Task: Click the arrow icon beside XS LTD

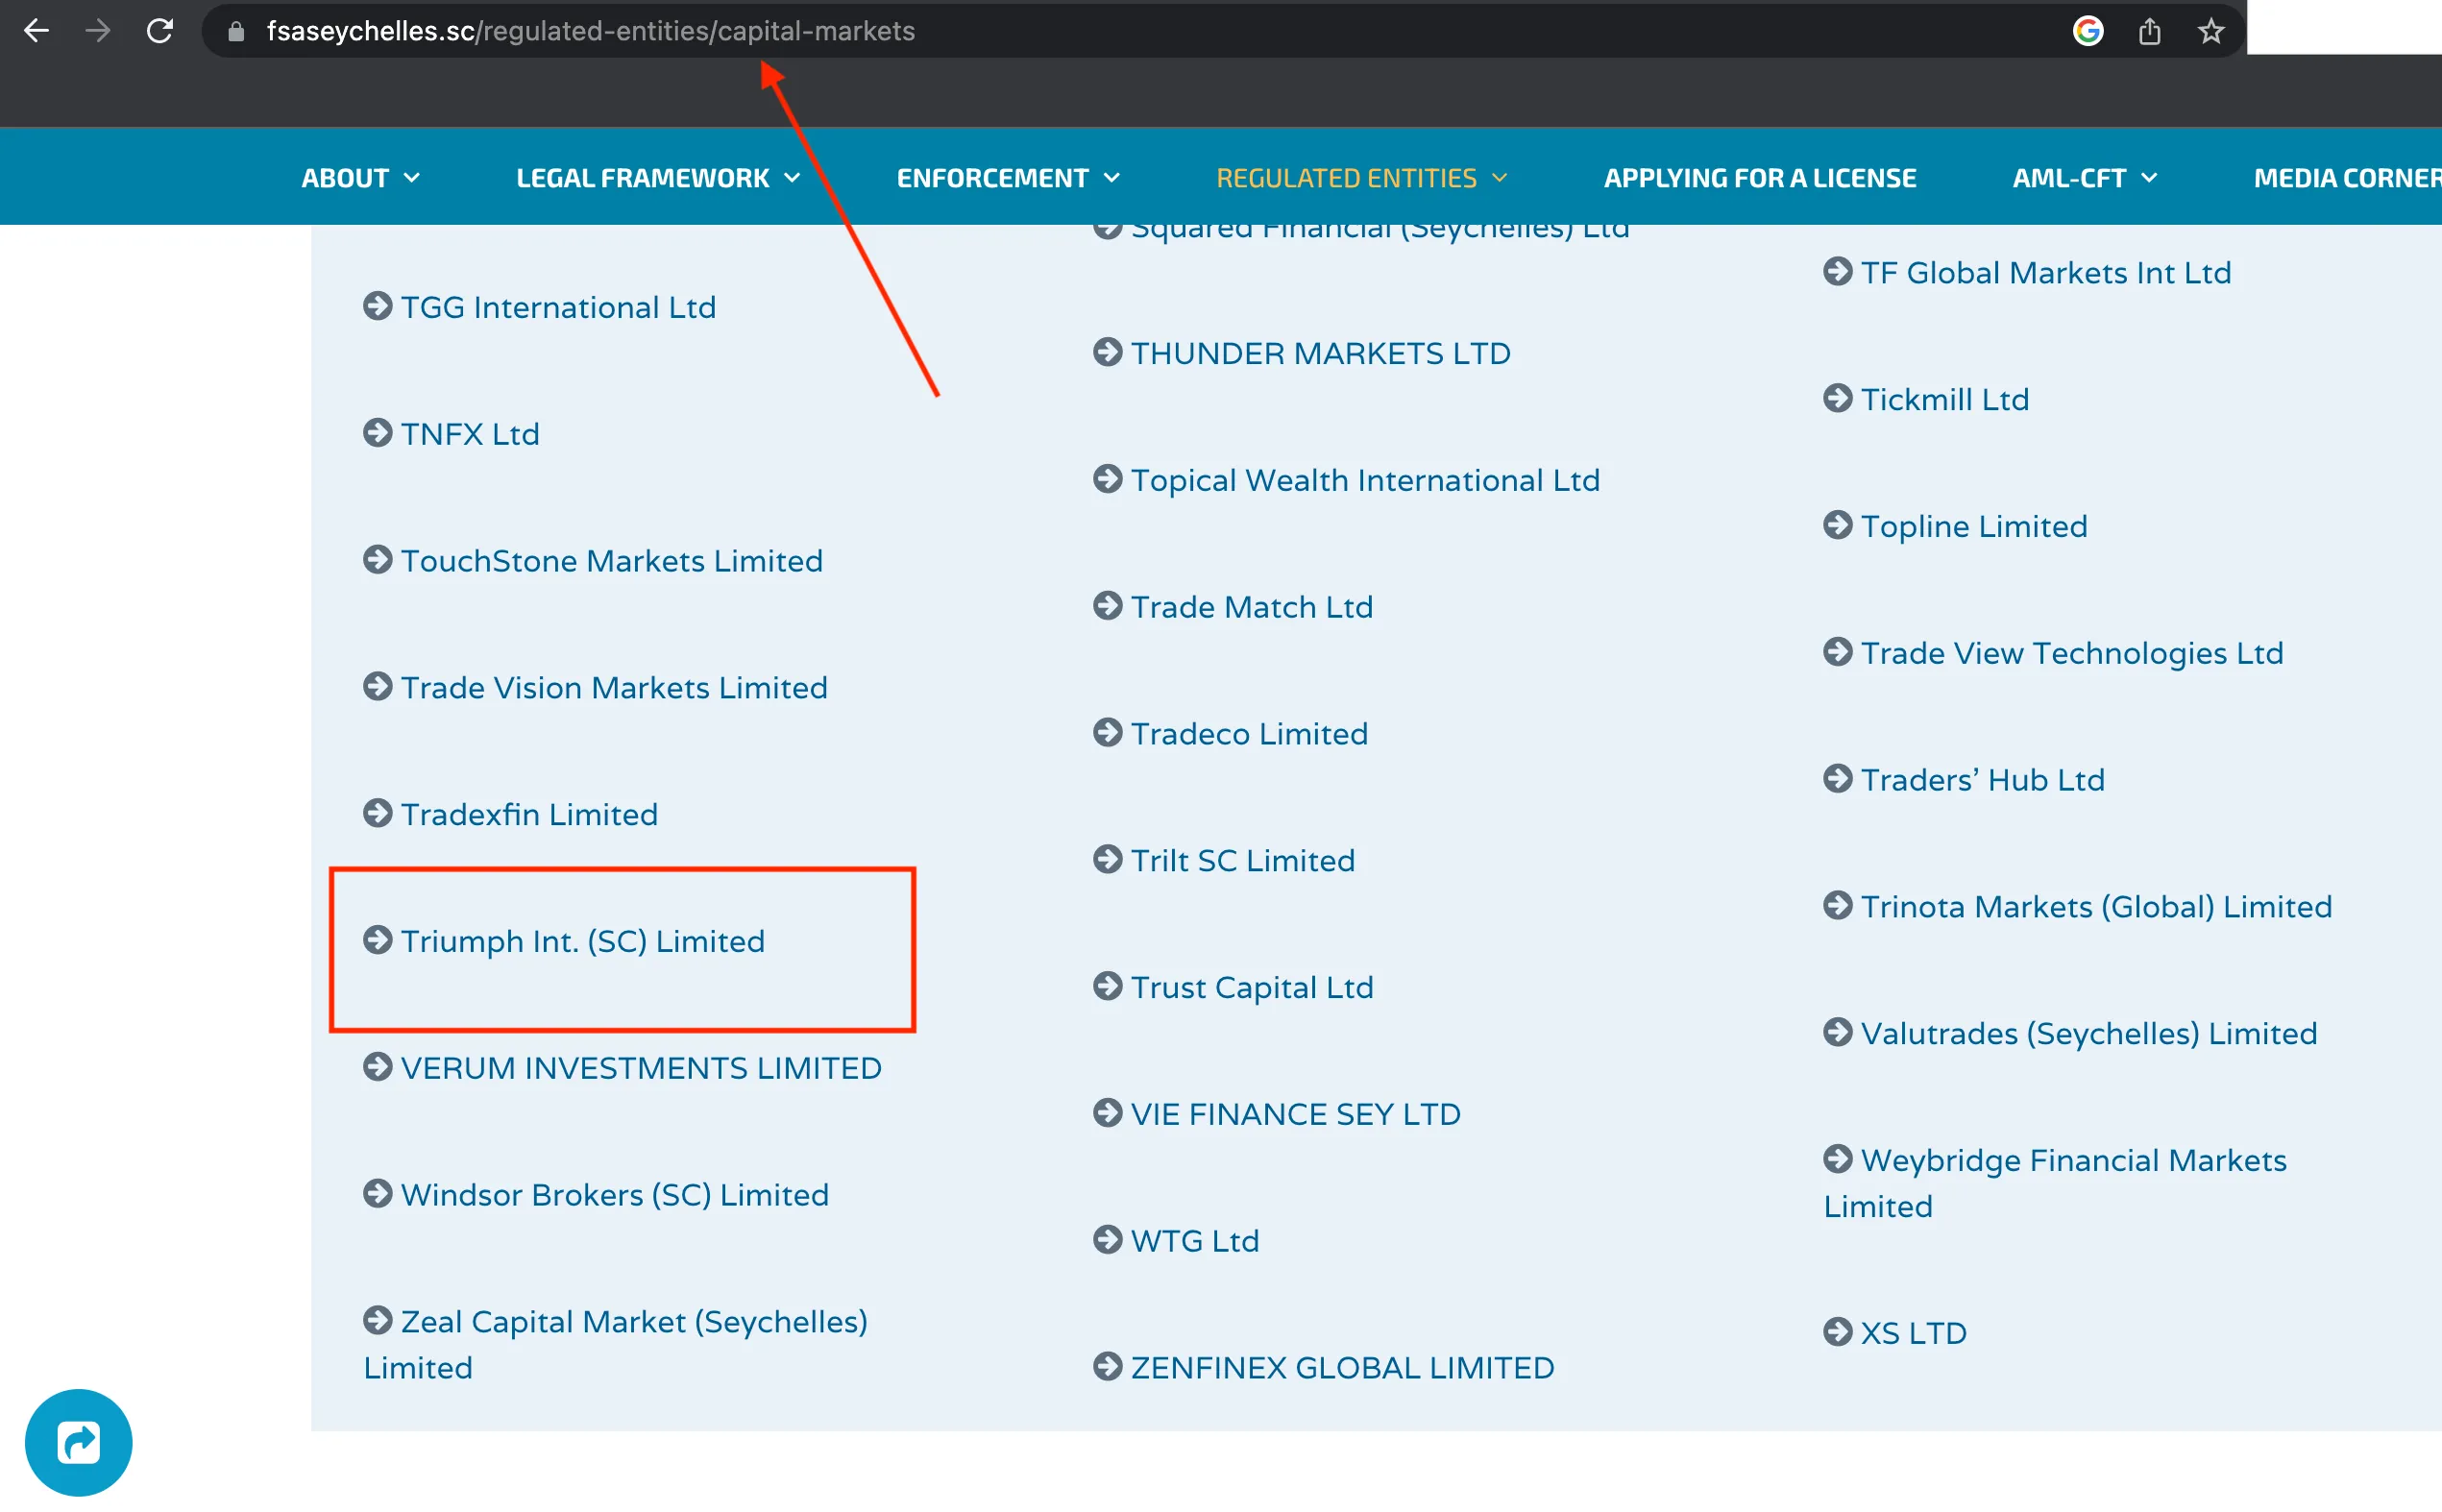Action: pyautogui.click(x=1837, y=1332)
